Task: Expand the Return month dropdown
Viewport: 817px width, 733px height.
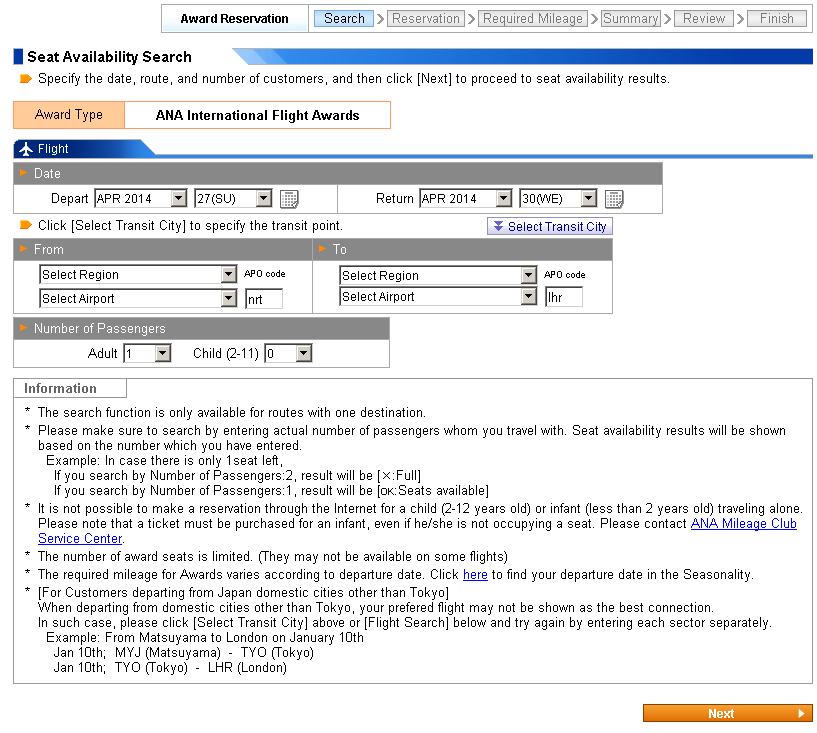Action: tap(465, 199)
